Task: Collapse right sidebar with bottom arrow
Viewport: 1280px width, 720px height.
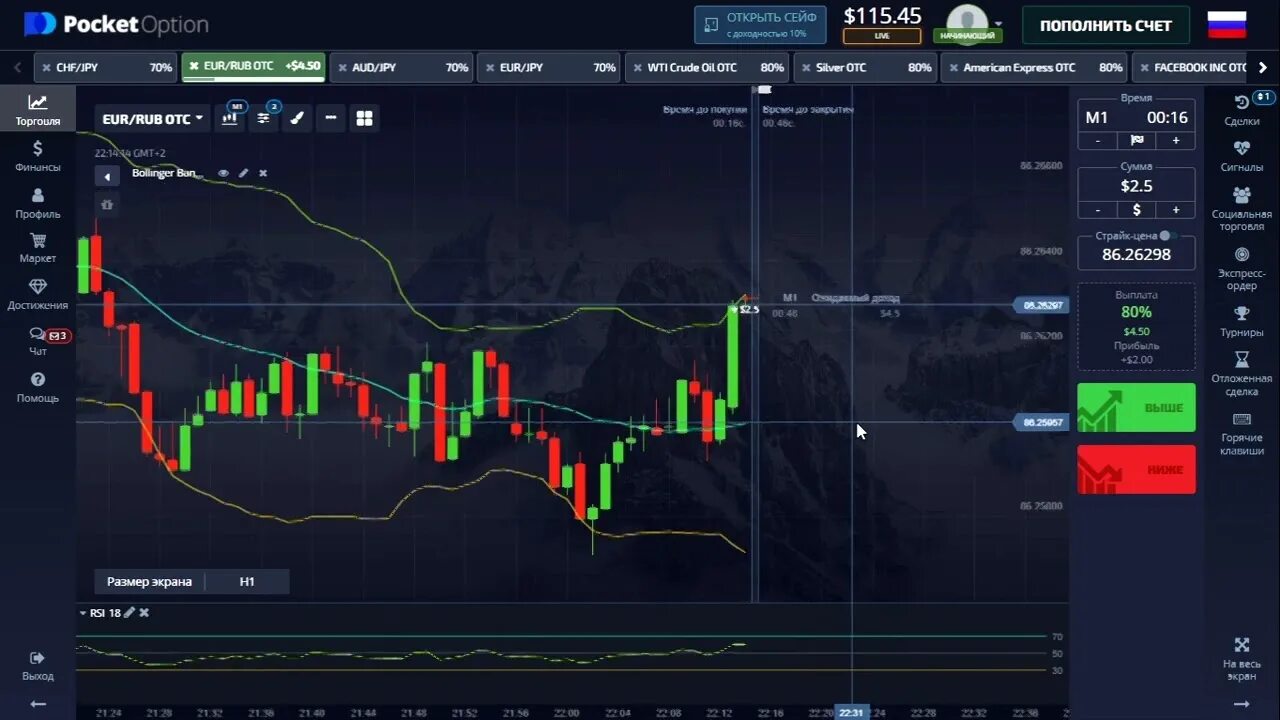Action: tap(1242, 704)
